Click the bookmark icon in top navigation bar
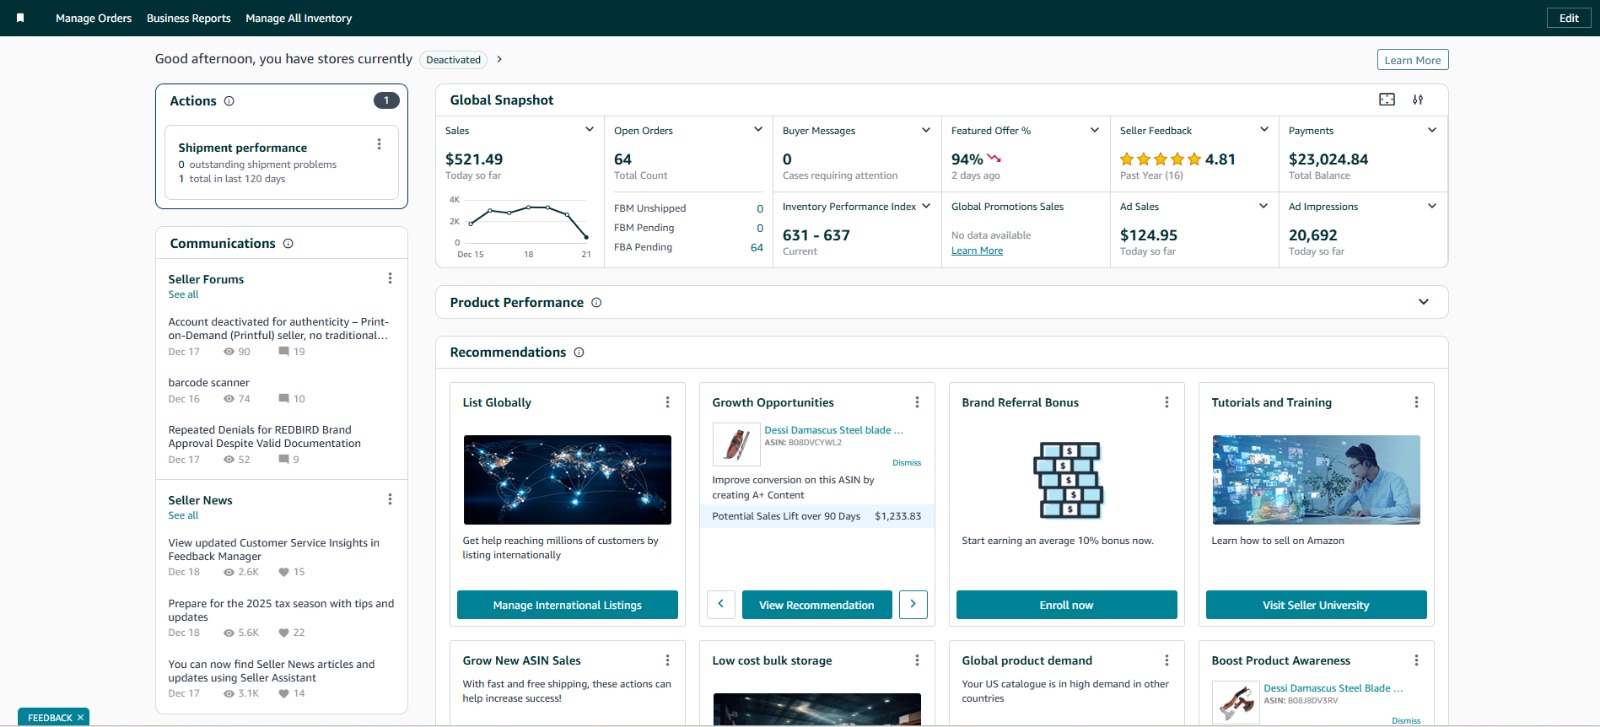 tap(20, 18)
